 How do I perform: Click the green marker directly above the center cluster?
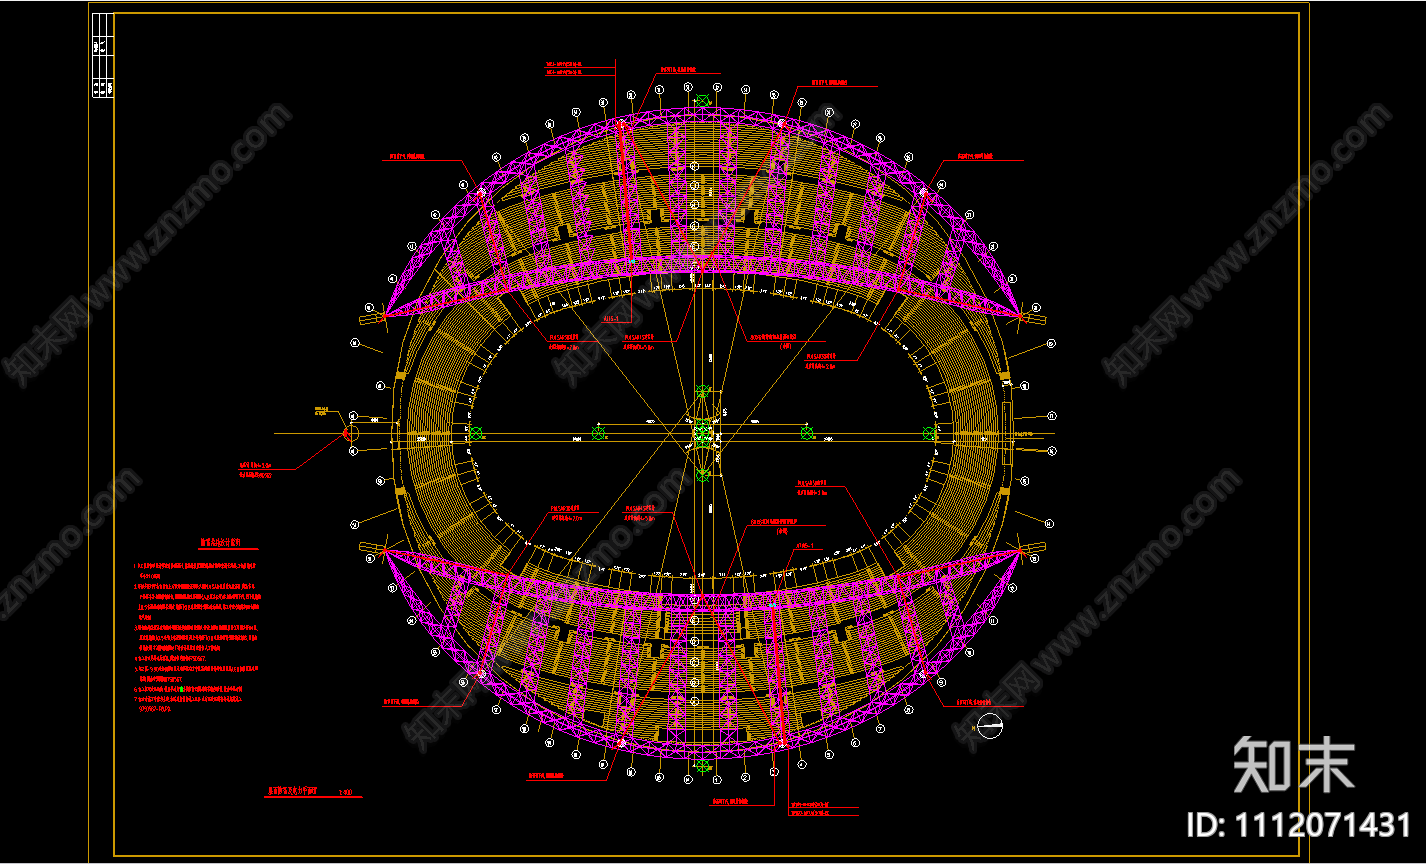703,392
